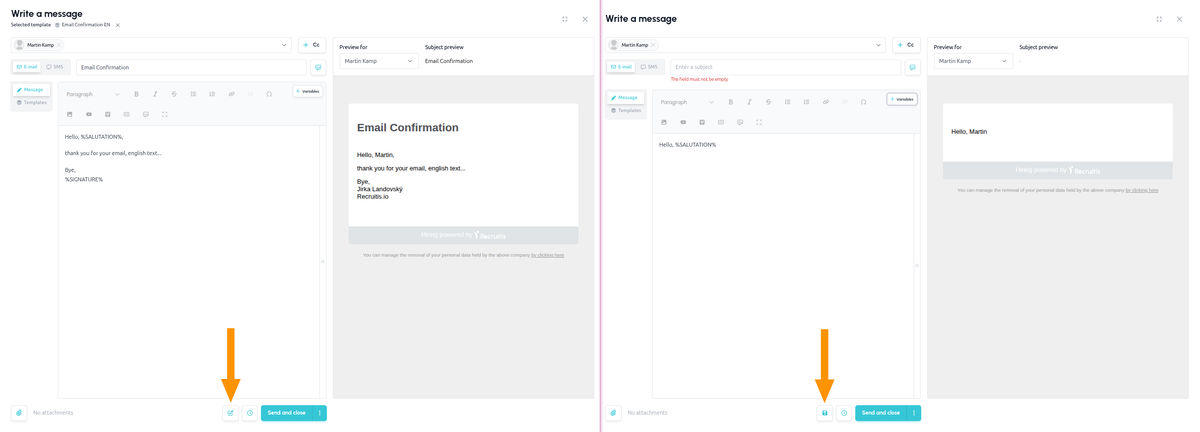
Task: Follow 'by clicking here' link in the right preview
Action: [1142, 190]
